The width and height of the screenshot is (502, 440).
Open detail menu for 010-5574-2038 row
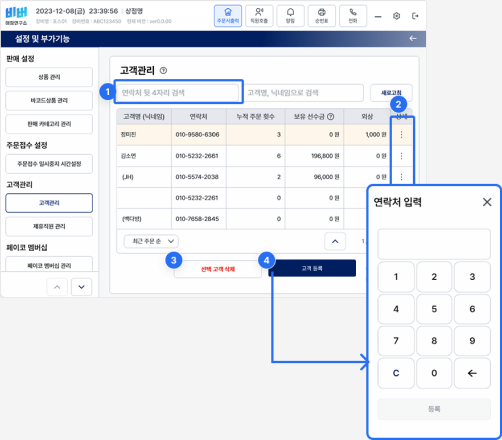[401, 177]
